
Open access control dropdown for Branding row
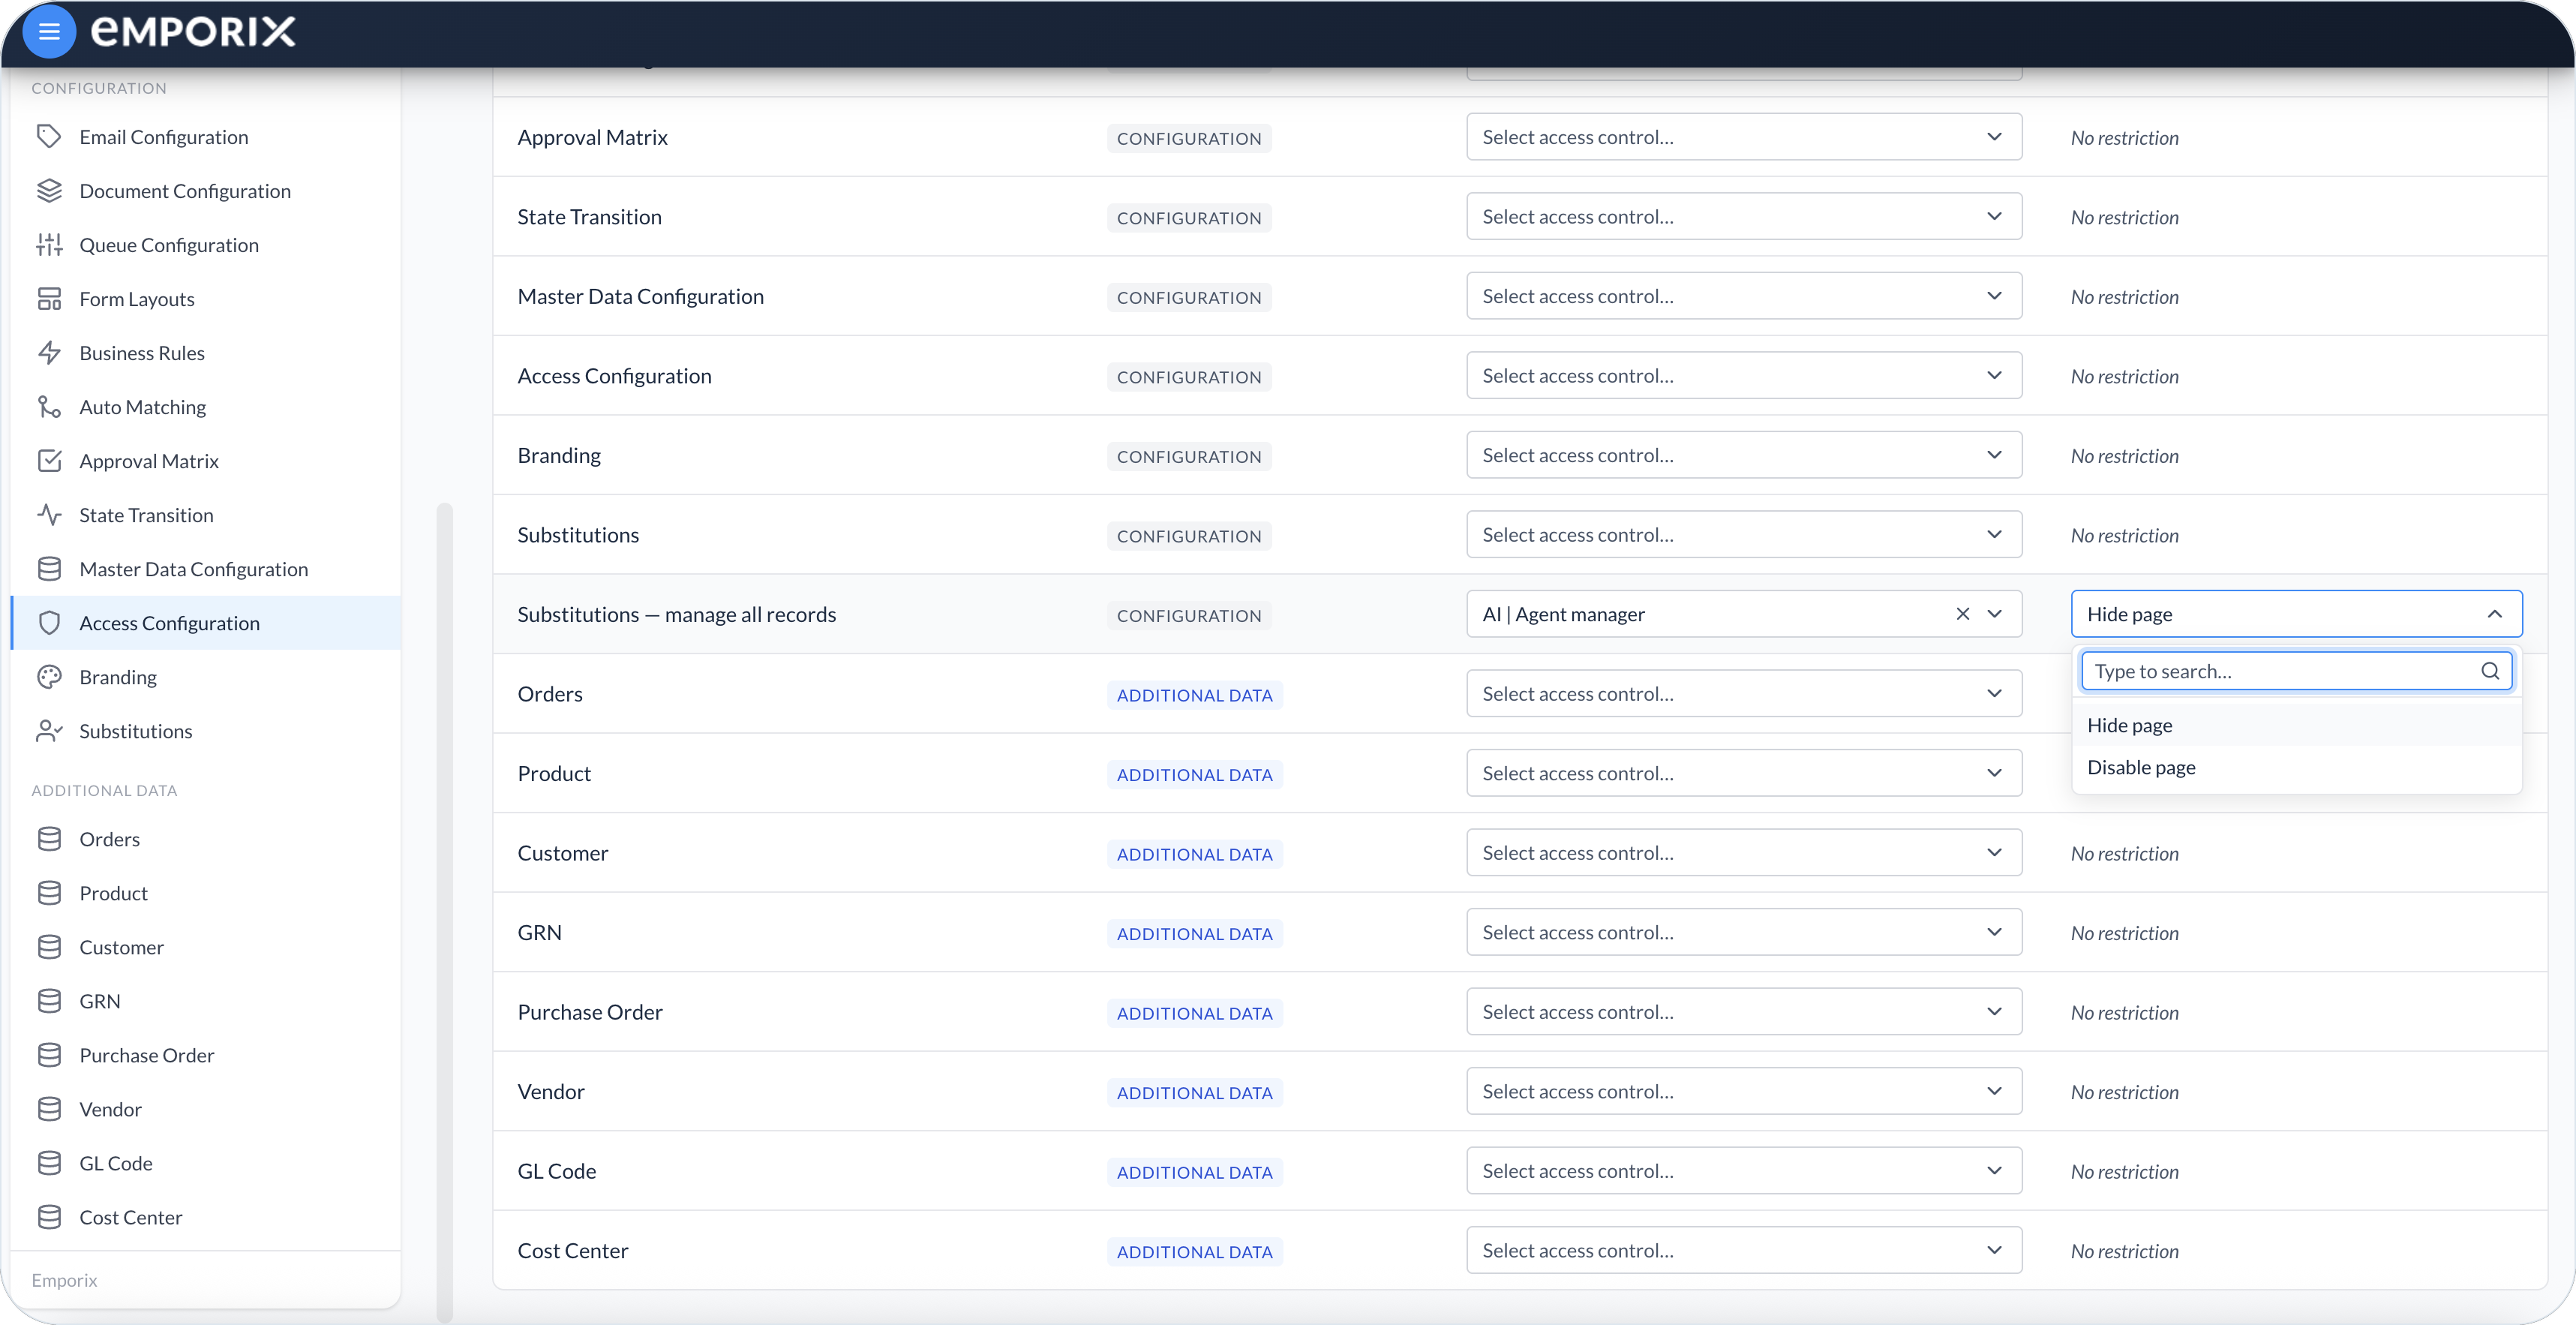(1744, 454)
